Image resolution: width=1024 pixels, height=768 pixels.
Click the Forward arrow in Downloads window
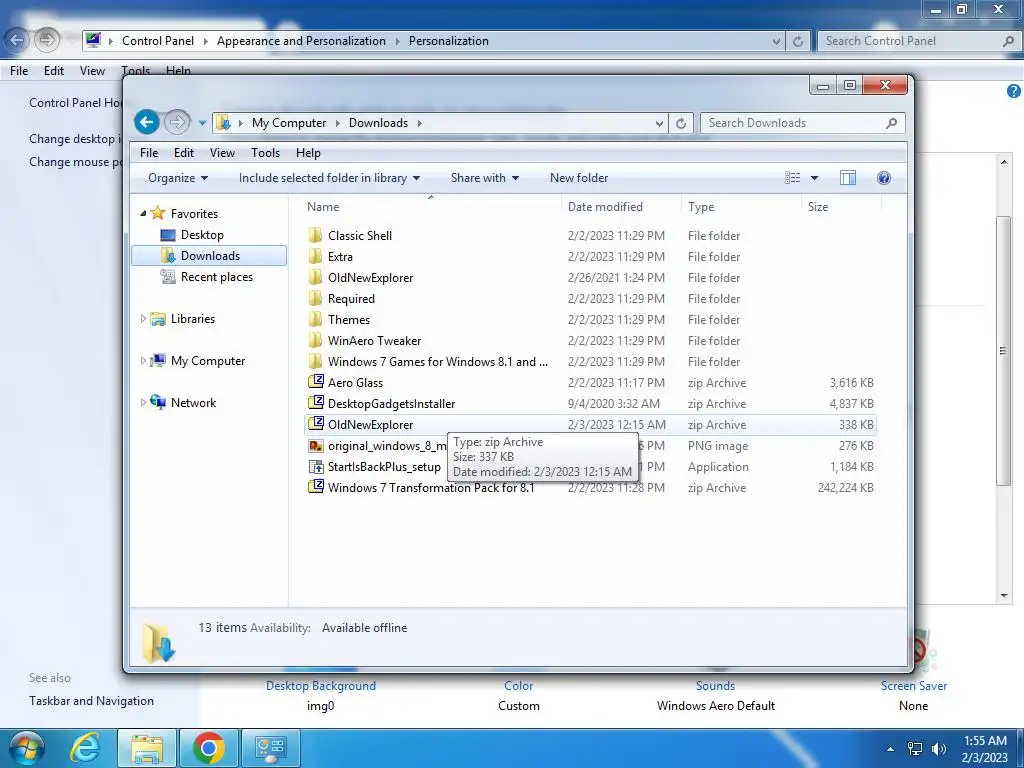pos(176,122)
